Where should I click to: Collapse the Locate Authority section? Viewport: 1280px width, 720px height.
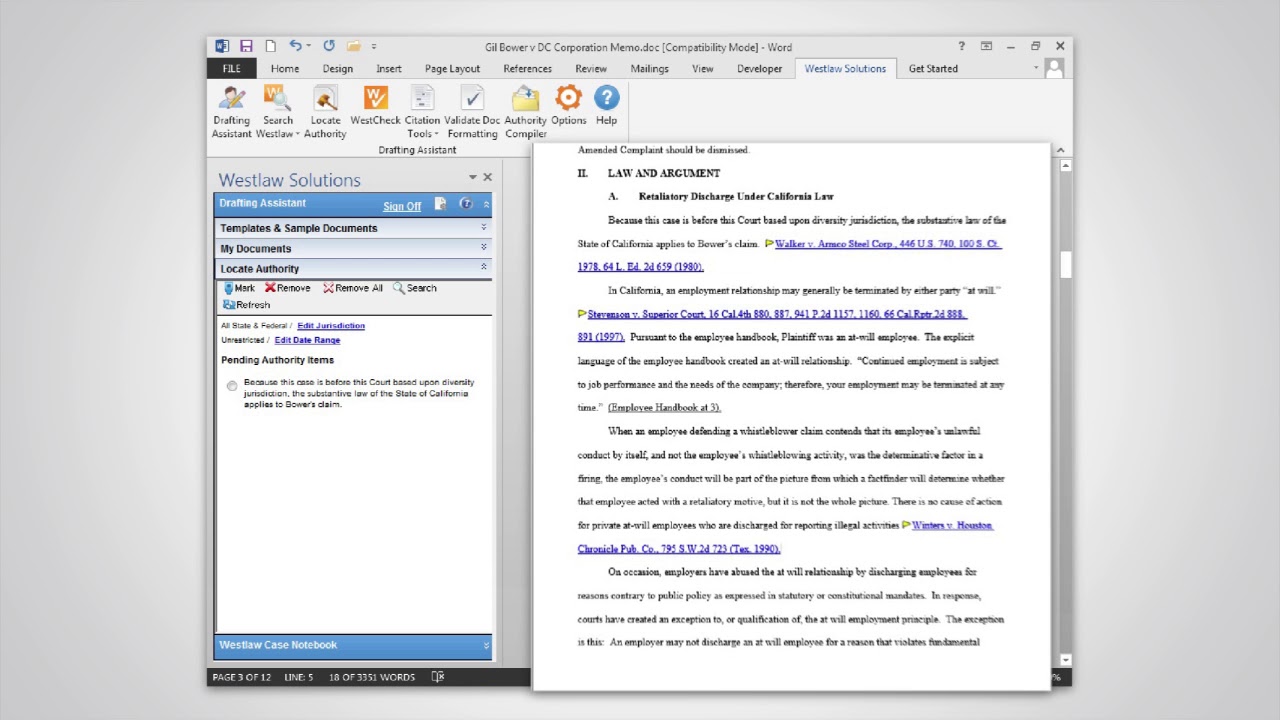pyautogui.click(x=484, y=268)
